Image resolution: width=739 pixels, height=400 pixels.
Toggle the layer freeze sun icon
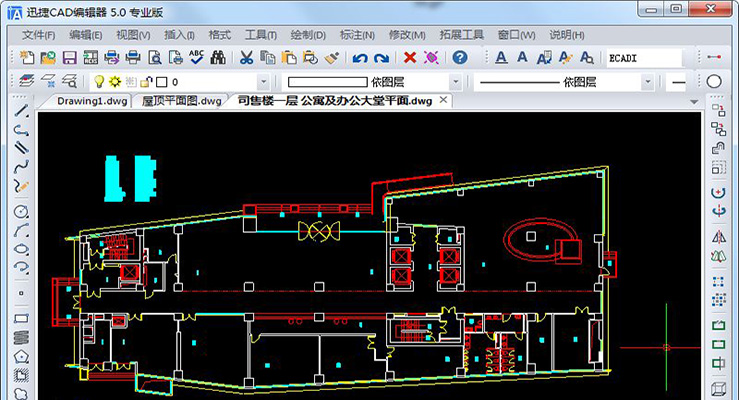point(115,82)
